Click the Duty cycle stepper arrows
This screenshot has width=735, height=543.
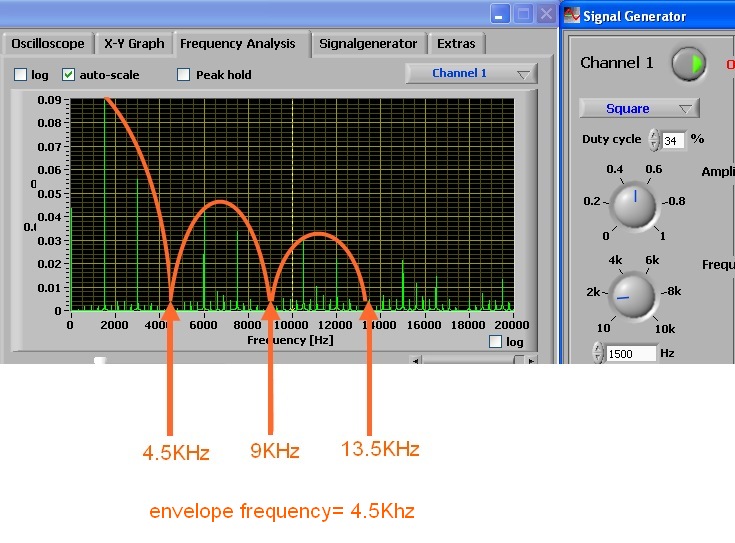[x=653, y=140]
